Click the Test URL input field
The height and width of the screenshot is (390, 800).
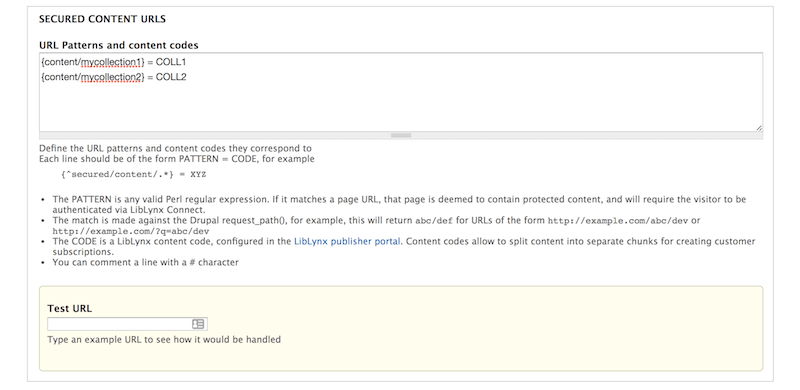127,324
